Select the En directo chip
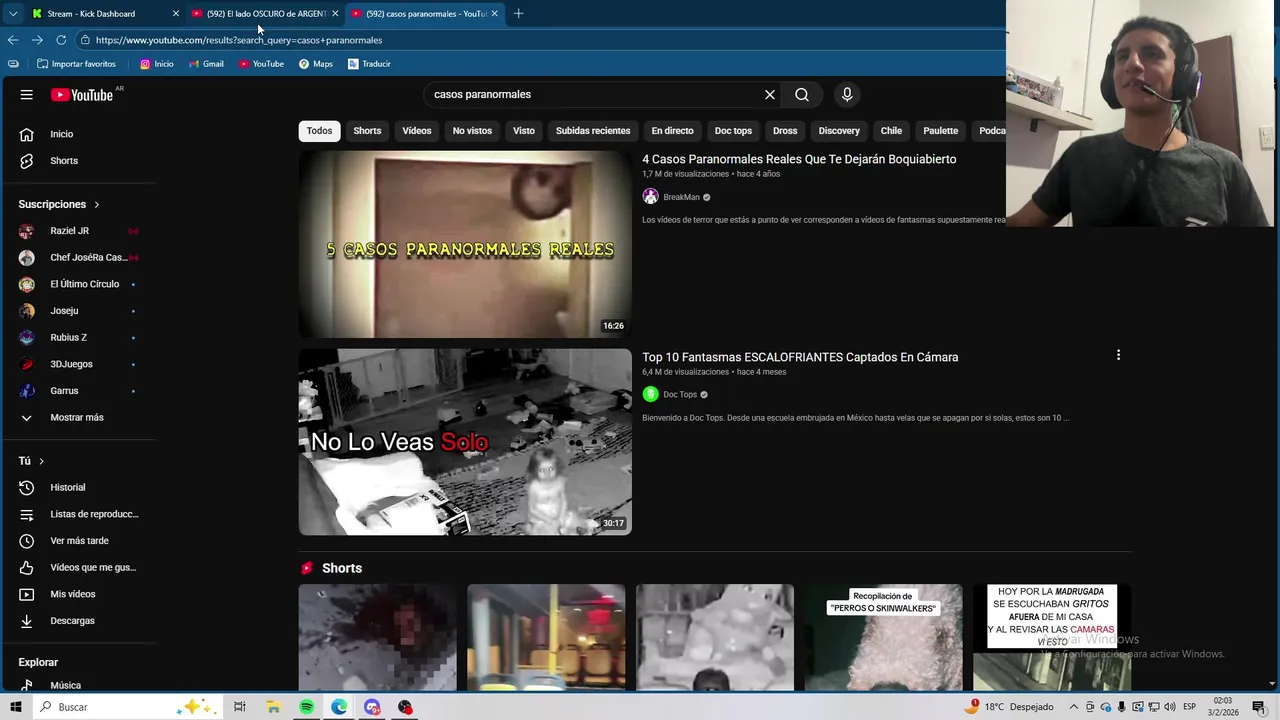This screenshot has height=720, width=1280. 672,131
